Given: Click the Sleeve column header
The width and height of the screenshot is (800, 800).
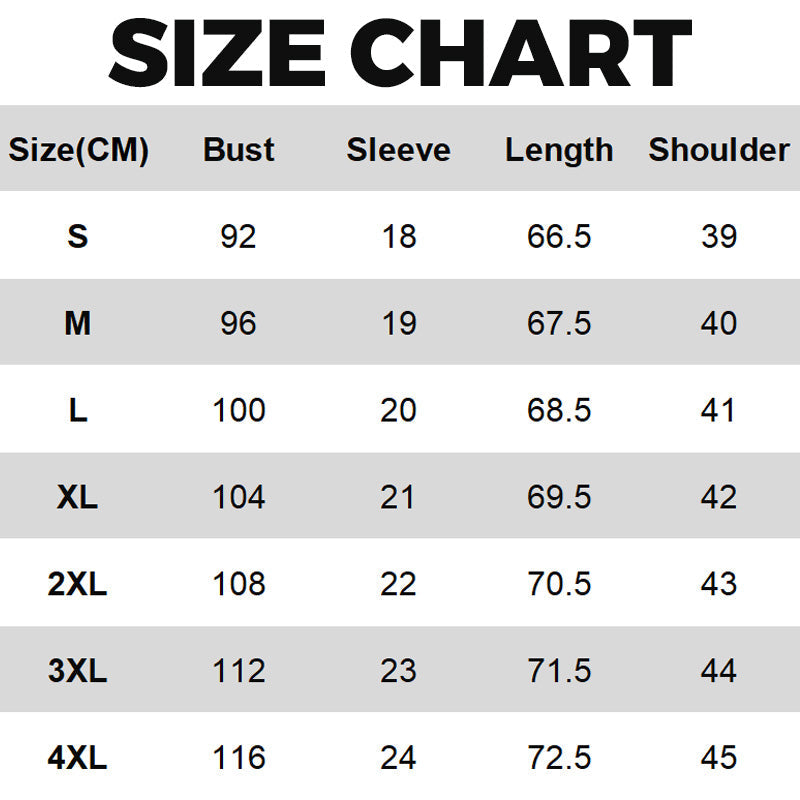Looking at the screenshot, I should [398, 150].
